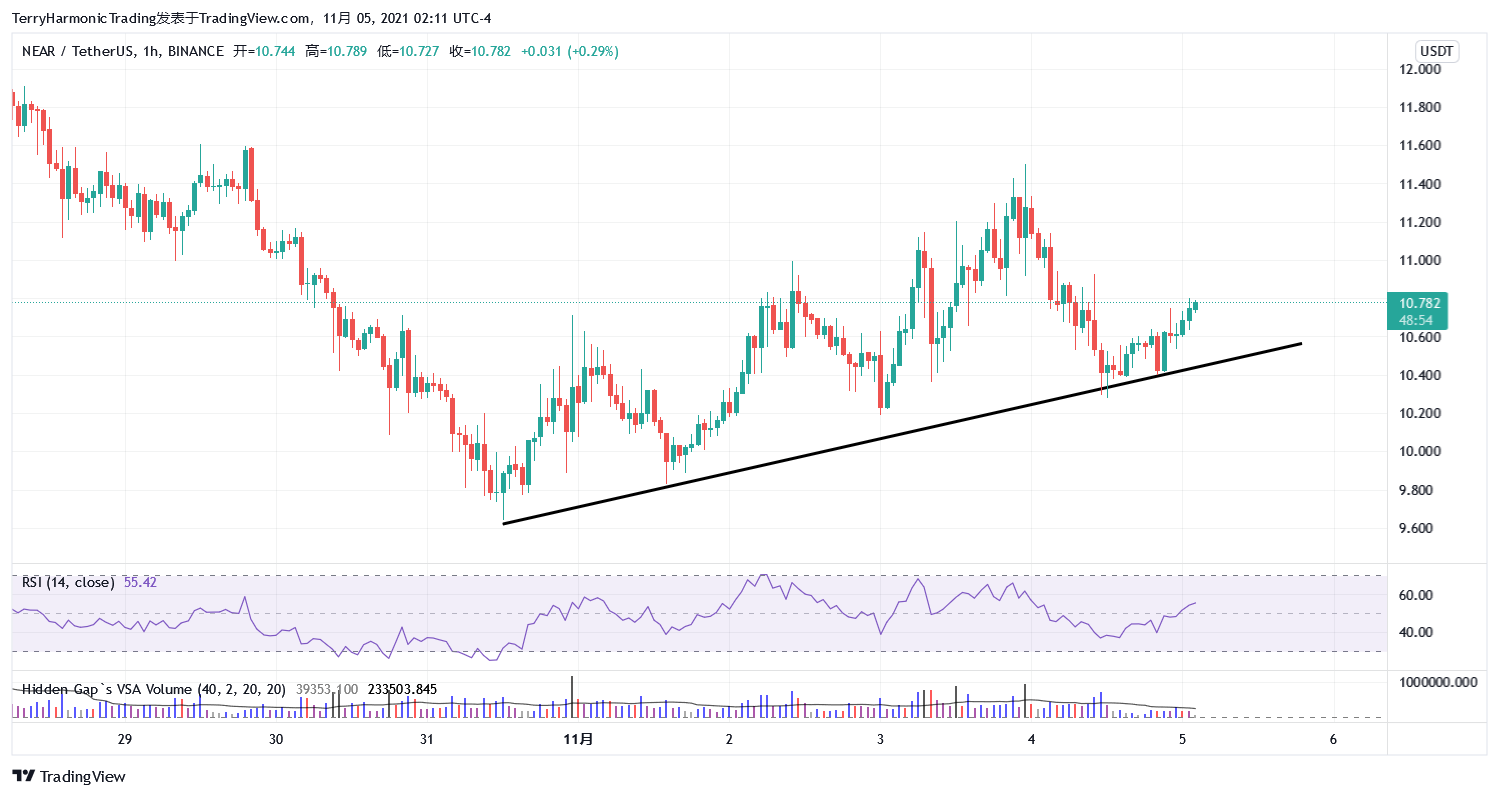Image resolution: width=1499 pixels, height=797 pixels.
Task: Click the RSI (14, close) indicator label
Action: 68,582
